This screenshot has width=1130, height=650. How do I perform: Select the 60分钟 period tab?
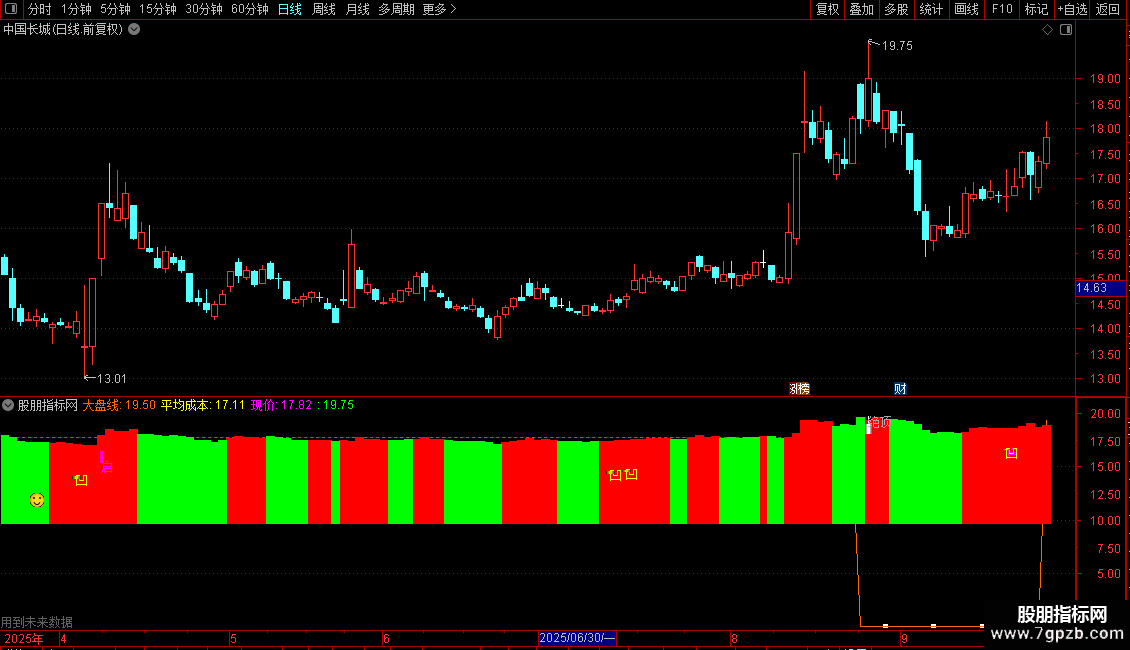[x=249, y=9]
